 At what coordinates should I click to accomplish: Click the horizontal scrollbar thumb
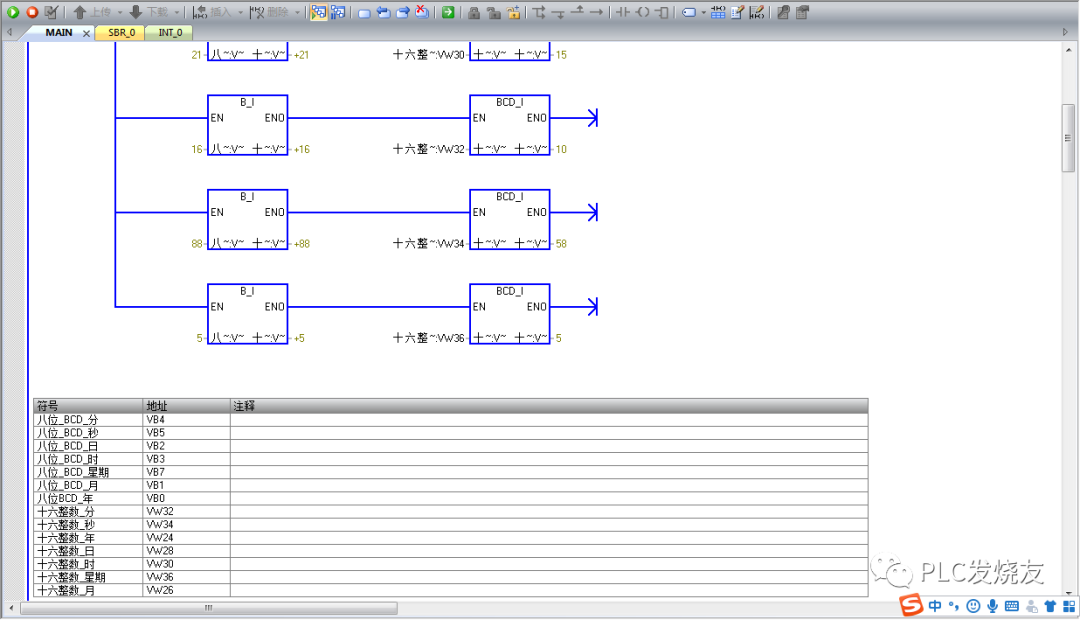click(209, 608)
